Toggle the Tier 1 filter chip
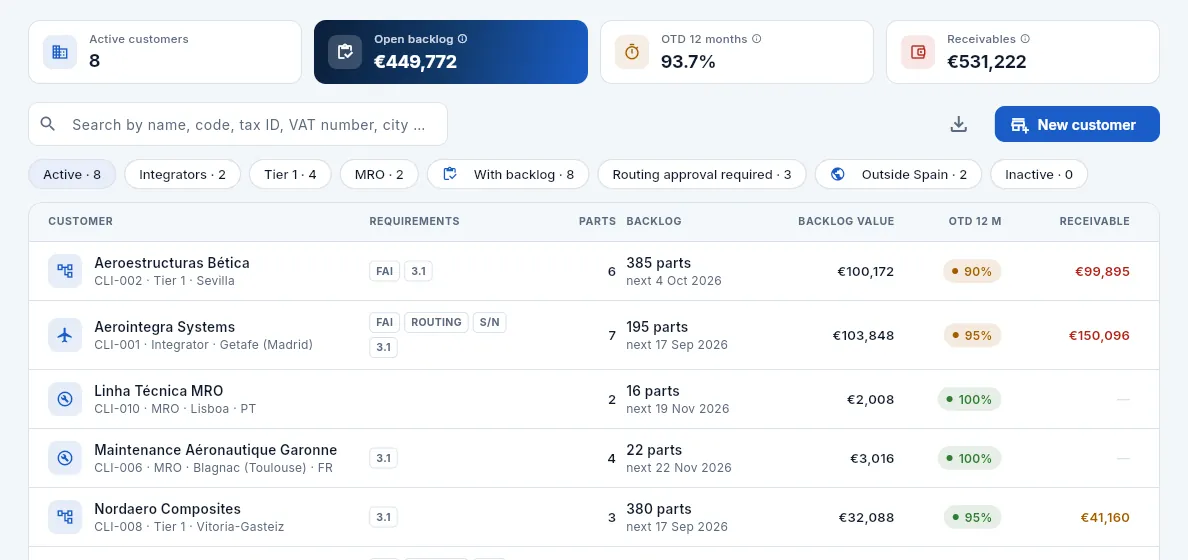 (x=290, y=174)
